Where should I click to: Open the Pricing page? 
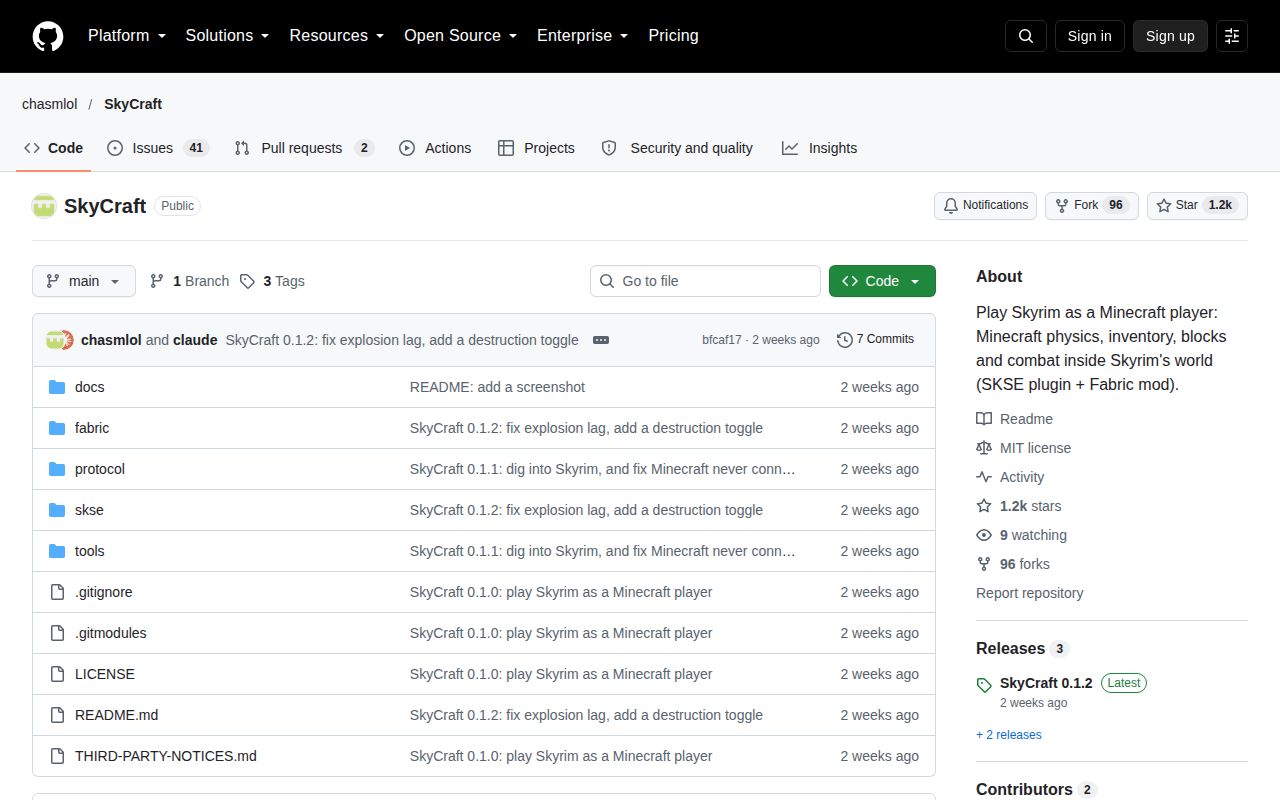[x=673, y=36]
